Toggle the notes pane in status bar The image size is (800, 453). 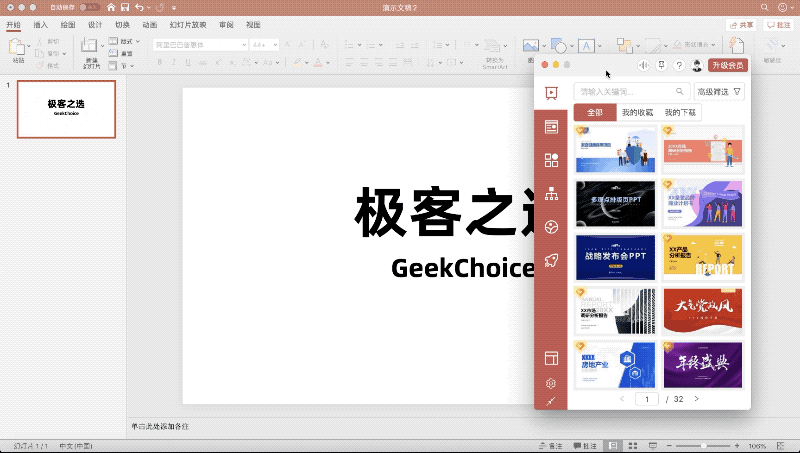point(551,445)
